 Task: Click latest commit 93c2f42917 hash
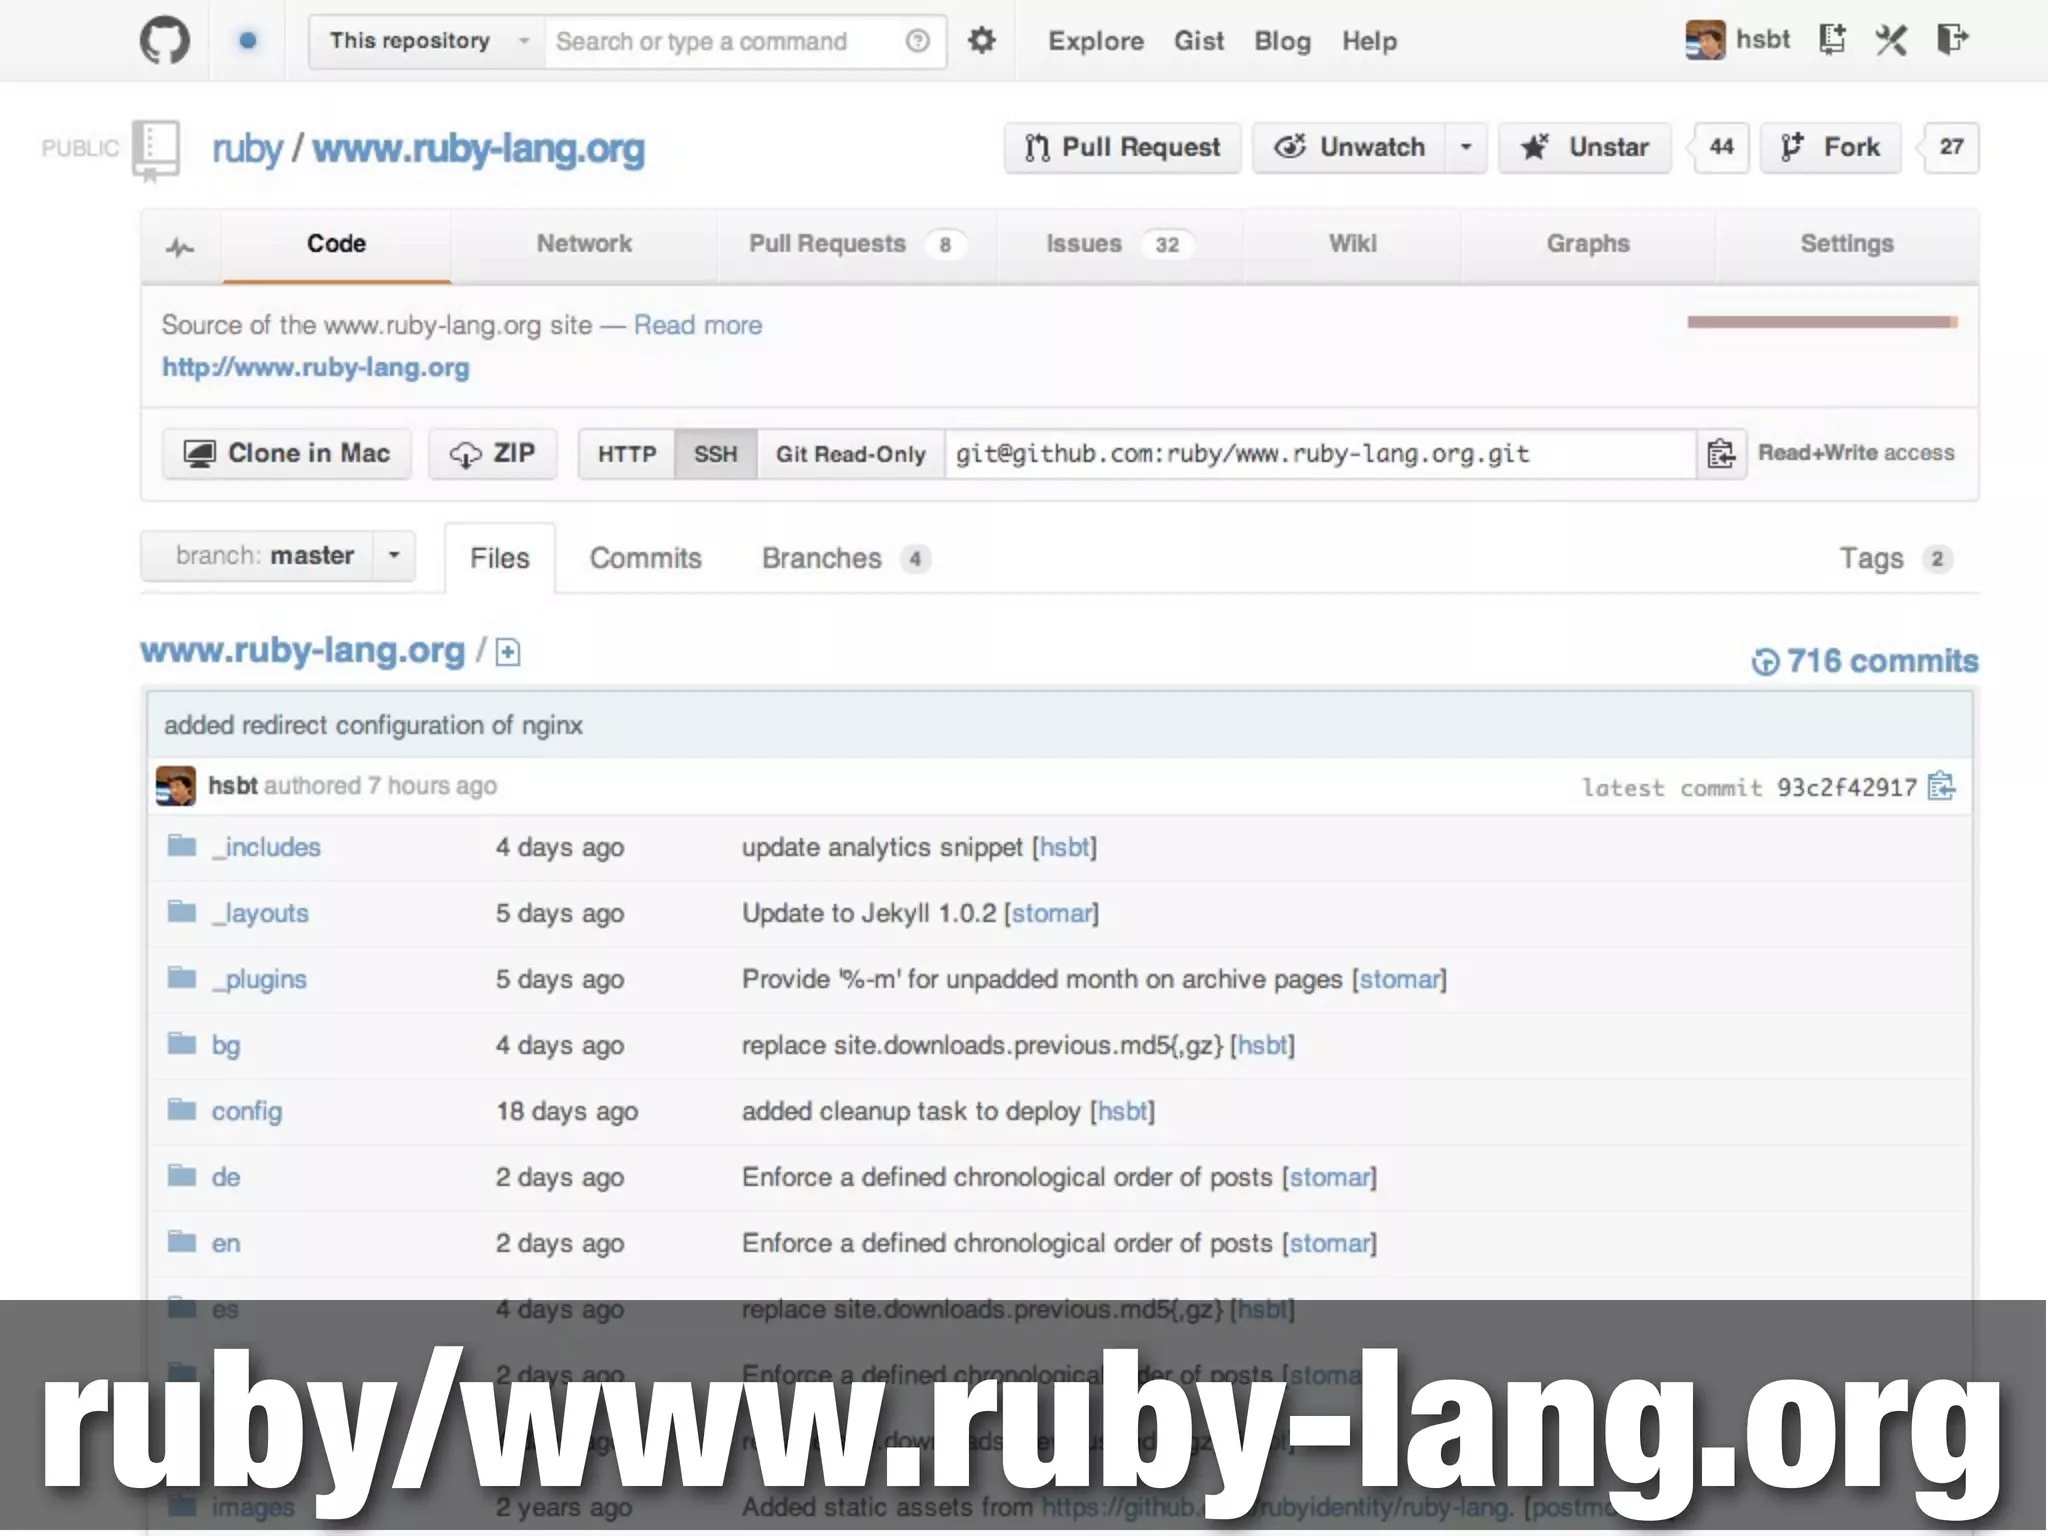tap(1846, 788)
